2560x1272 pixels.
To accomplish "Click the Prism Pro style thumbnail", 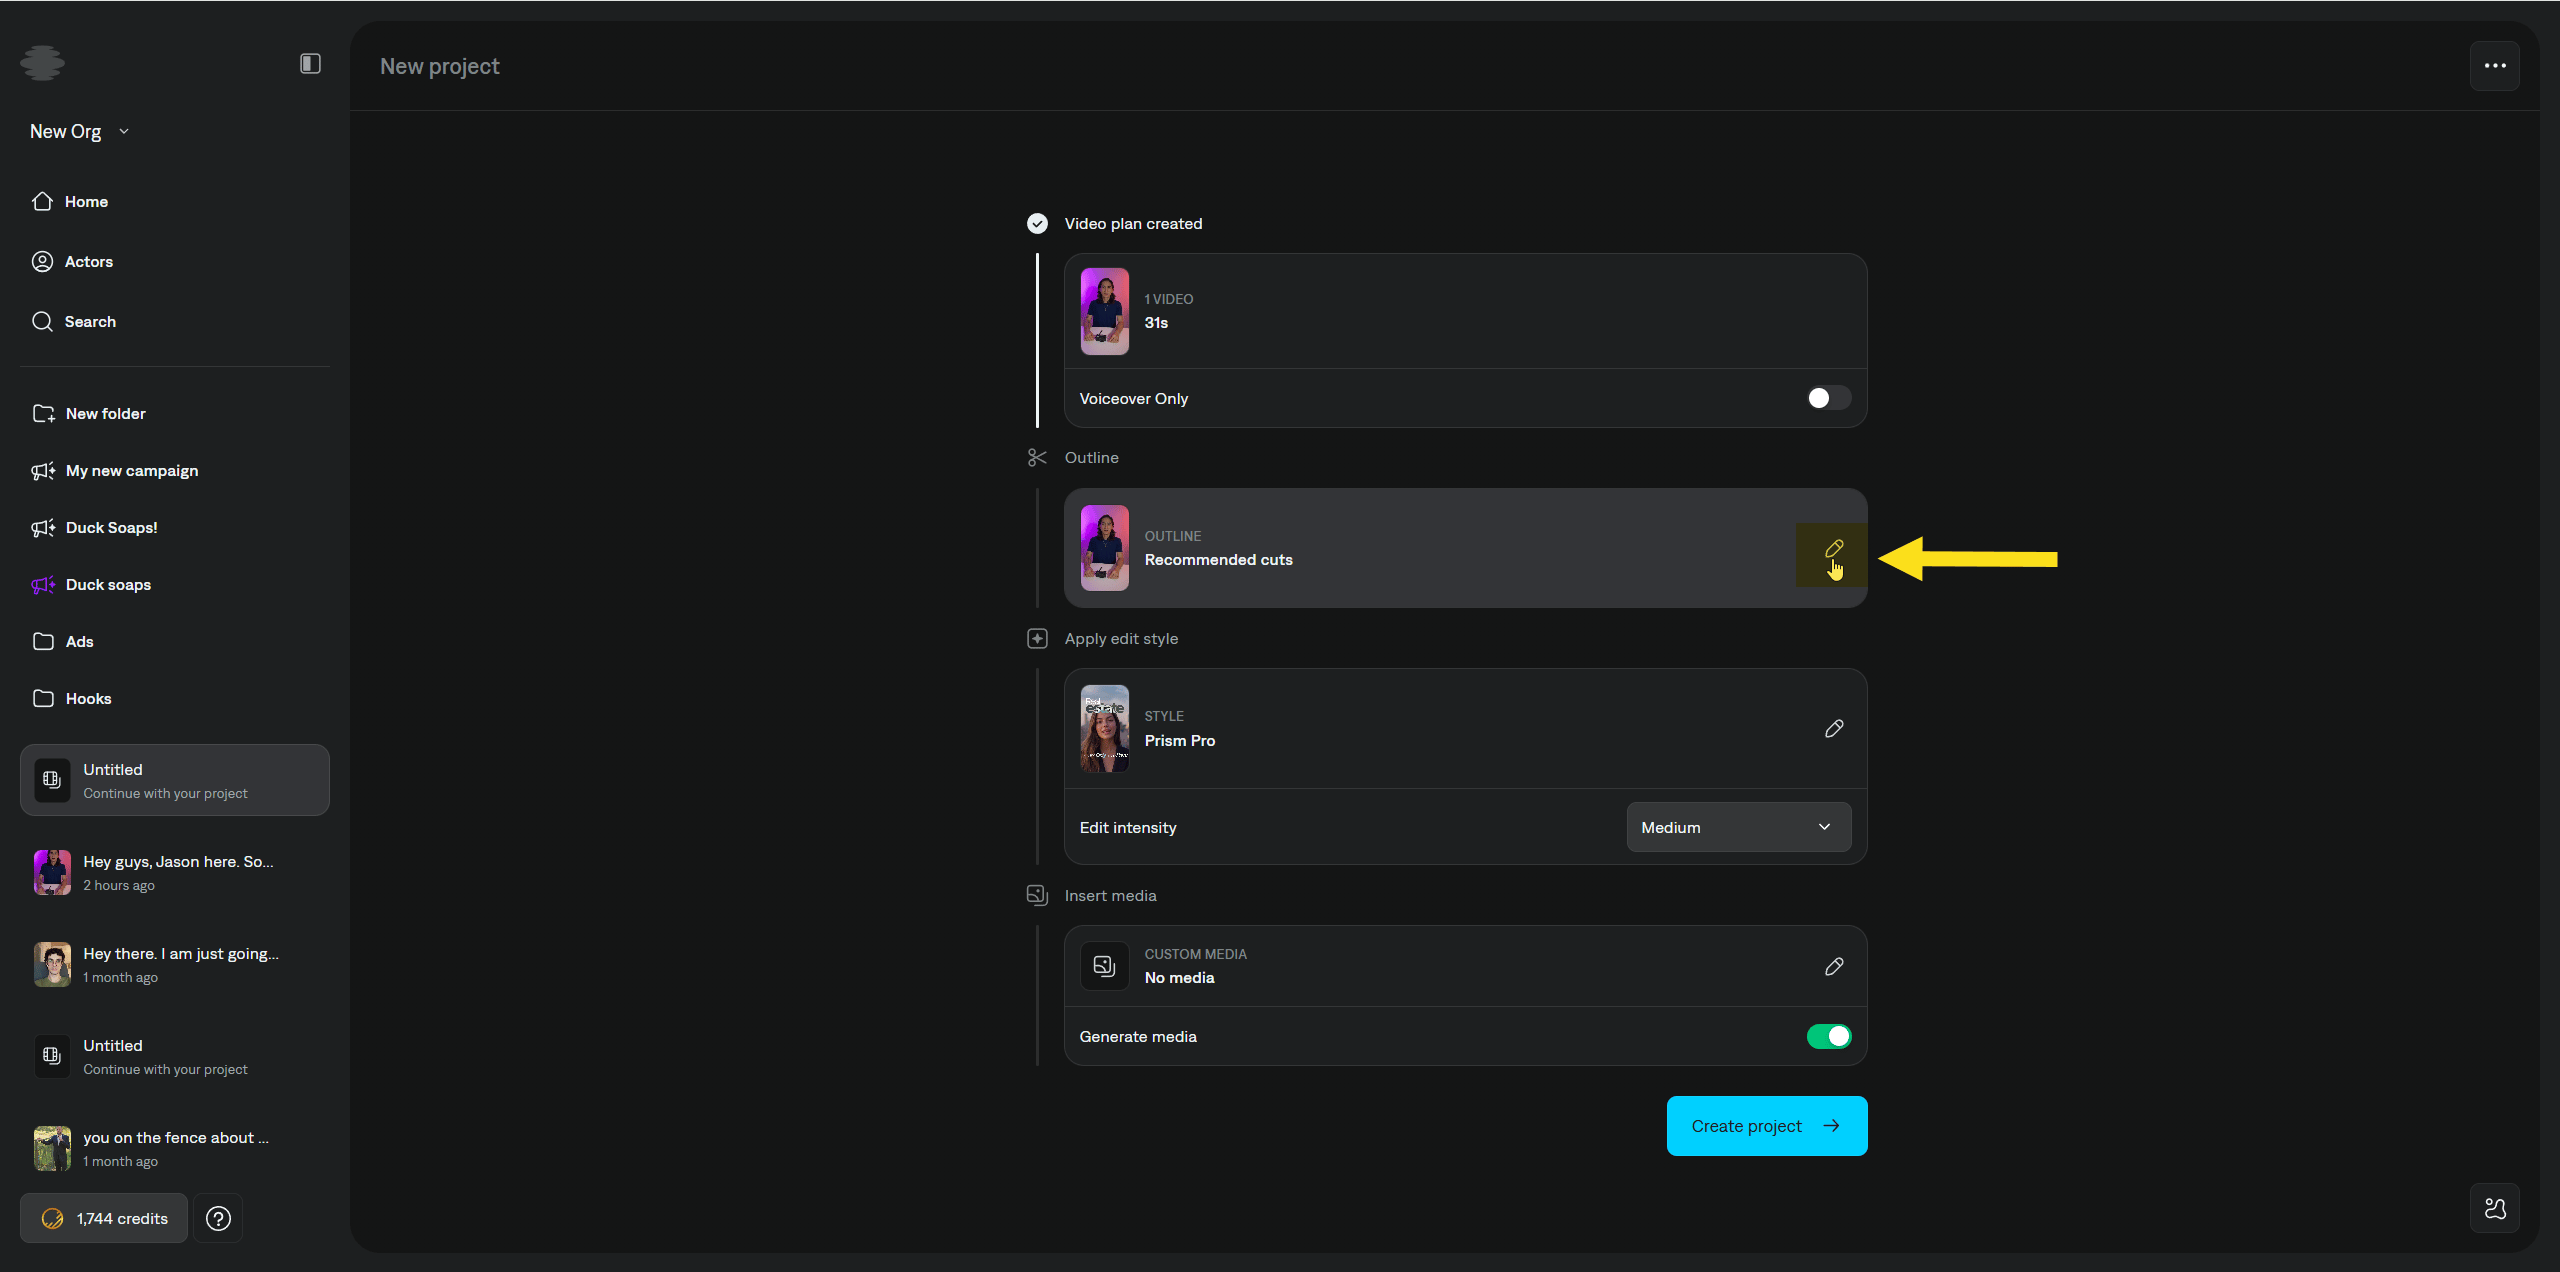I will (1105, 728).
